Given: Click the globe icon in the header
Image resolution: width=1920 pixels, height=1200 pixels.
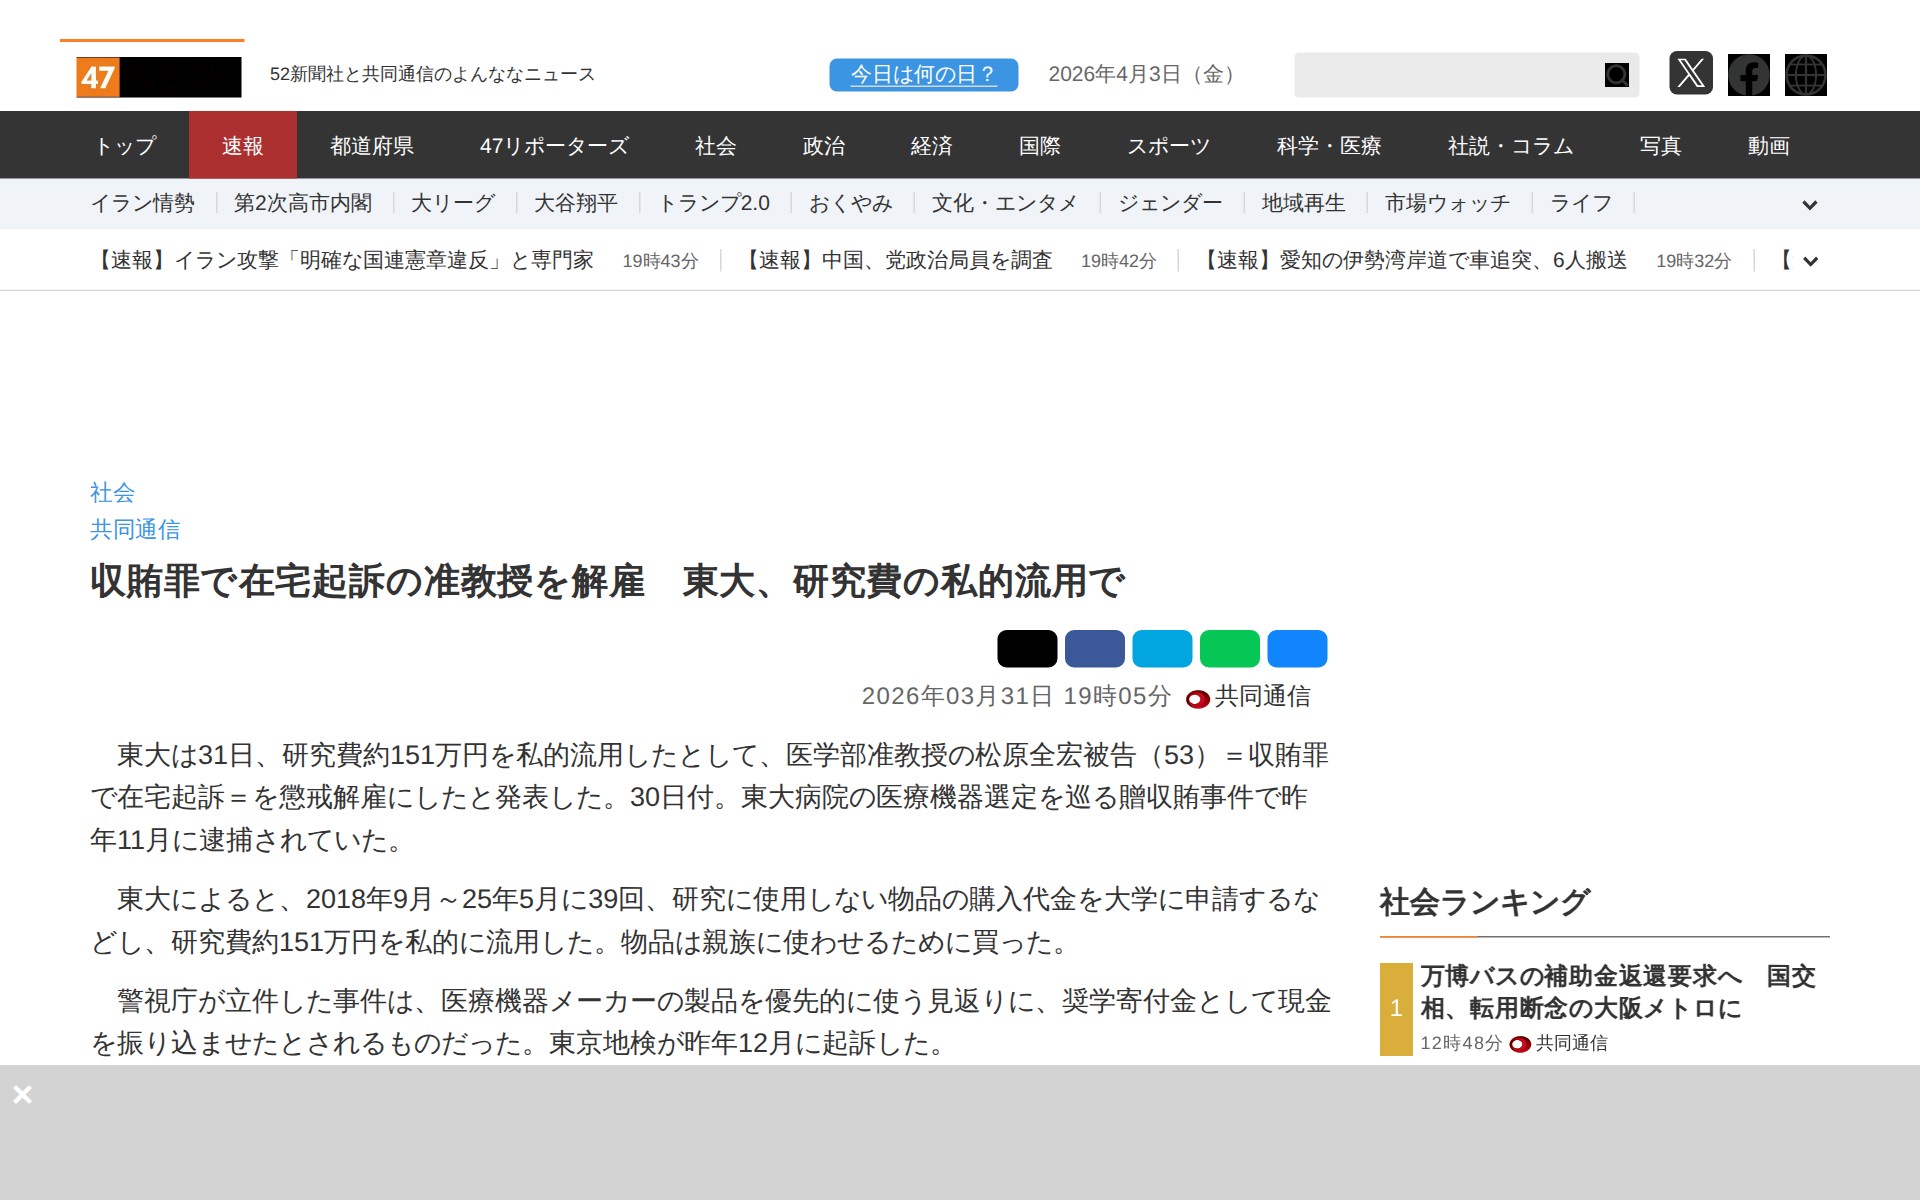Looking at the screenshot, I should tap(1805, 75).
